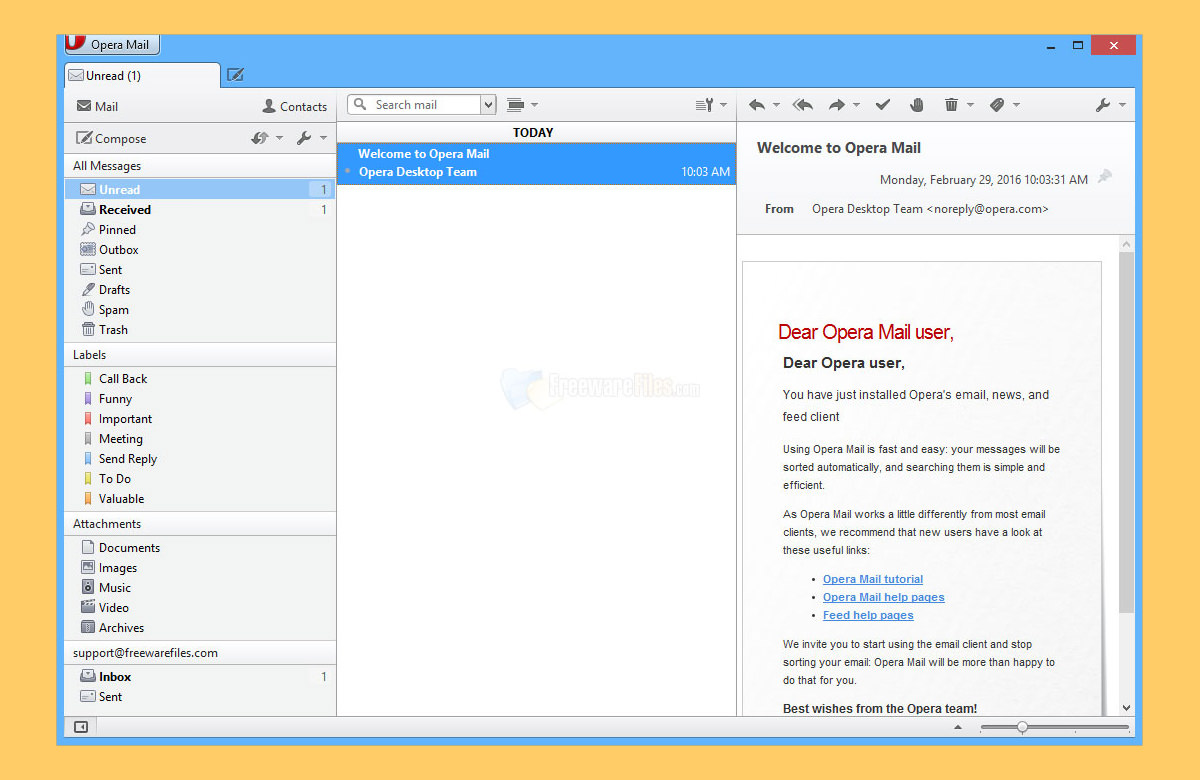Open Documents attachments view

click(200, 548)
